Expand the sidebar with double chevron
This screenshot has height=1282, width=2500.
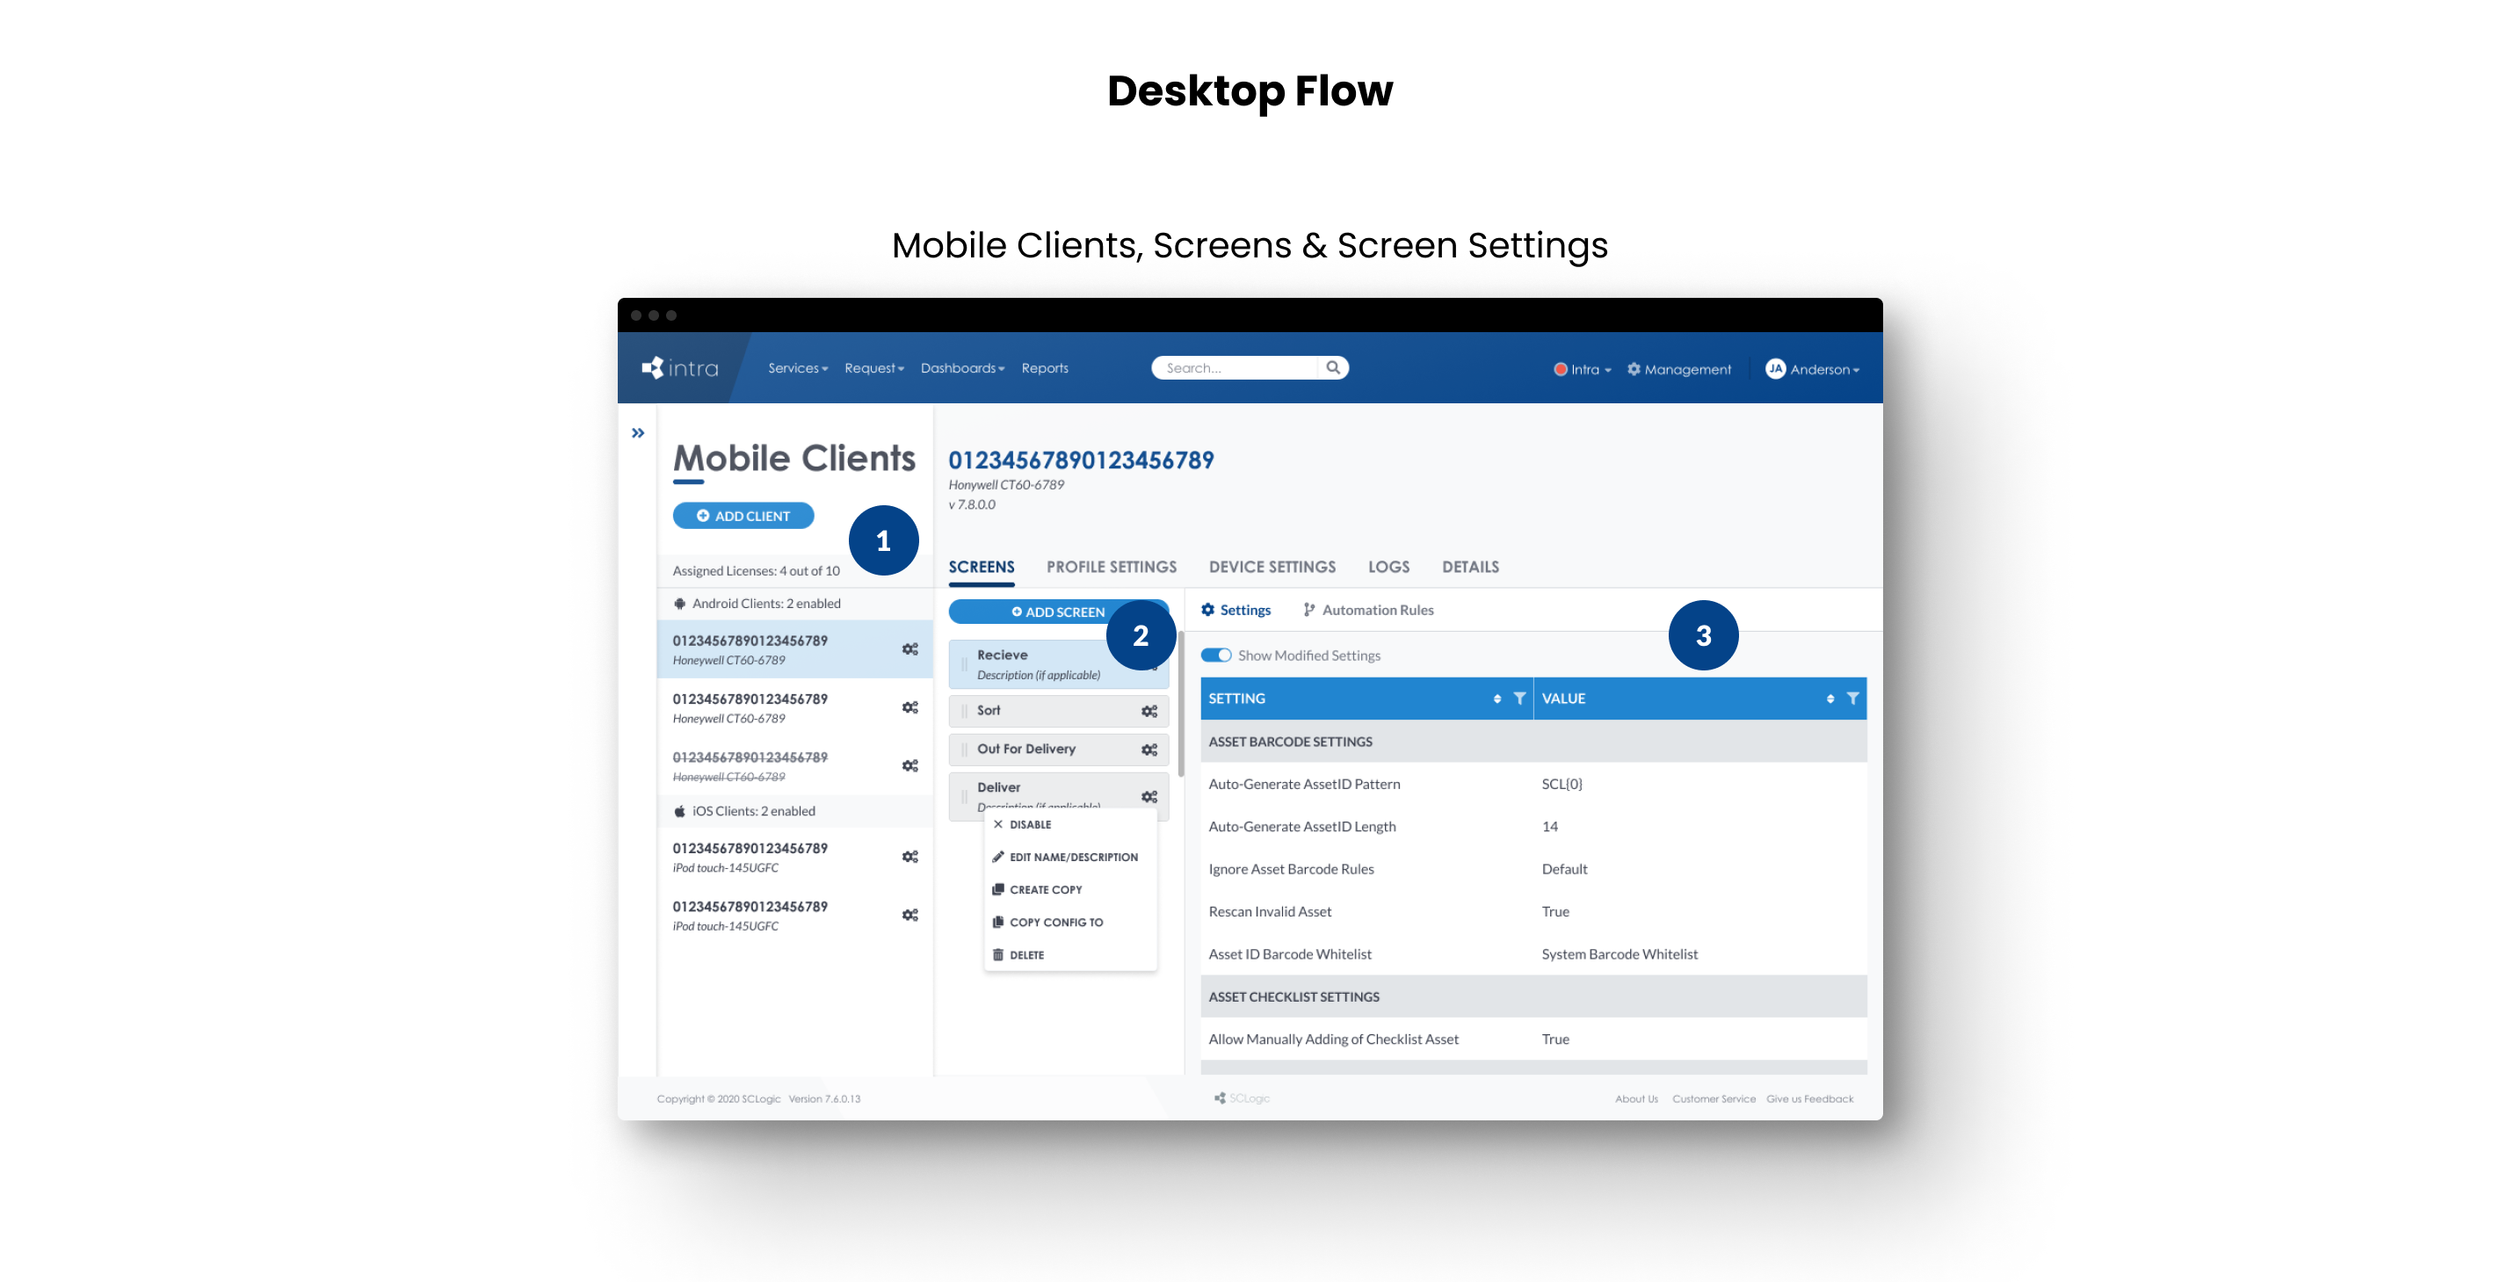638,433
